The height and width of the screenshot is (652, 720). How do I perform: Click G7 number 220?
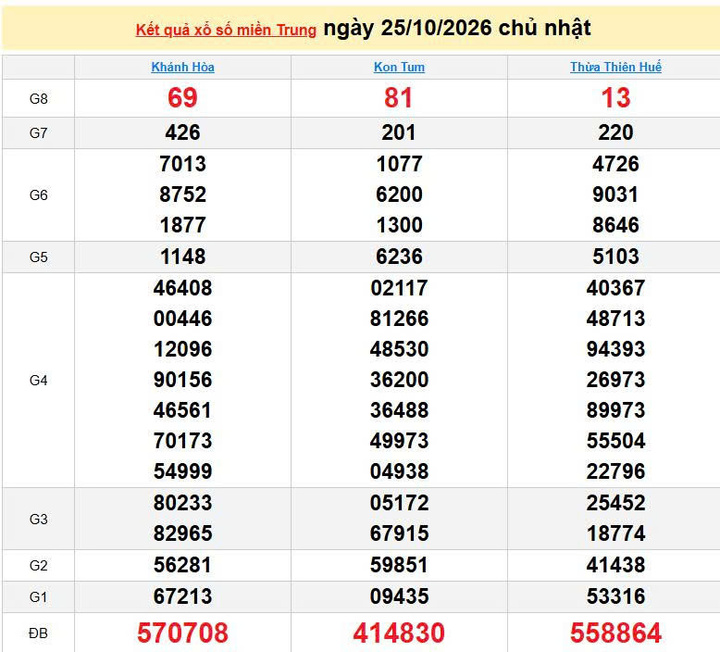616,133
